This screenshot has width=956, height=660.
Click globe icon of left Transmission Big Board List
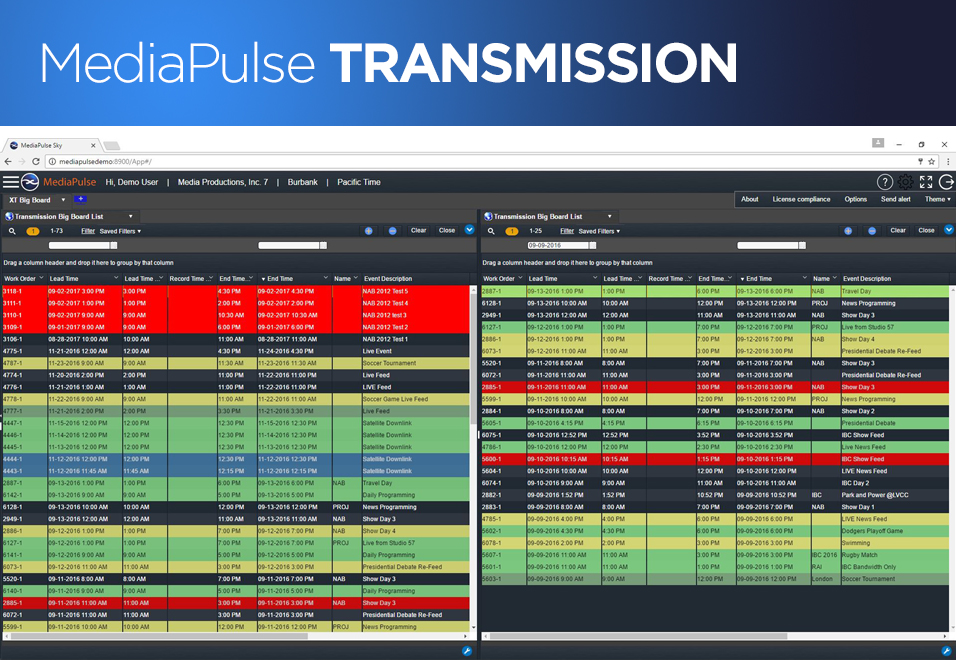point(9,216)
